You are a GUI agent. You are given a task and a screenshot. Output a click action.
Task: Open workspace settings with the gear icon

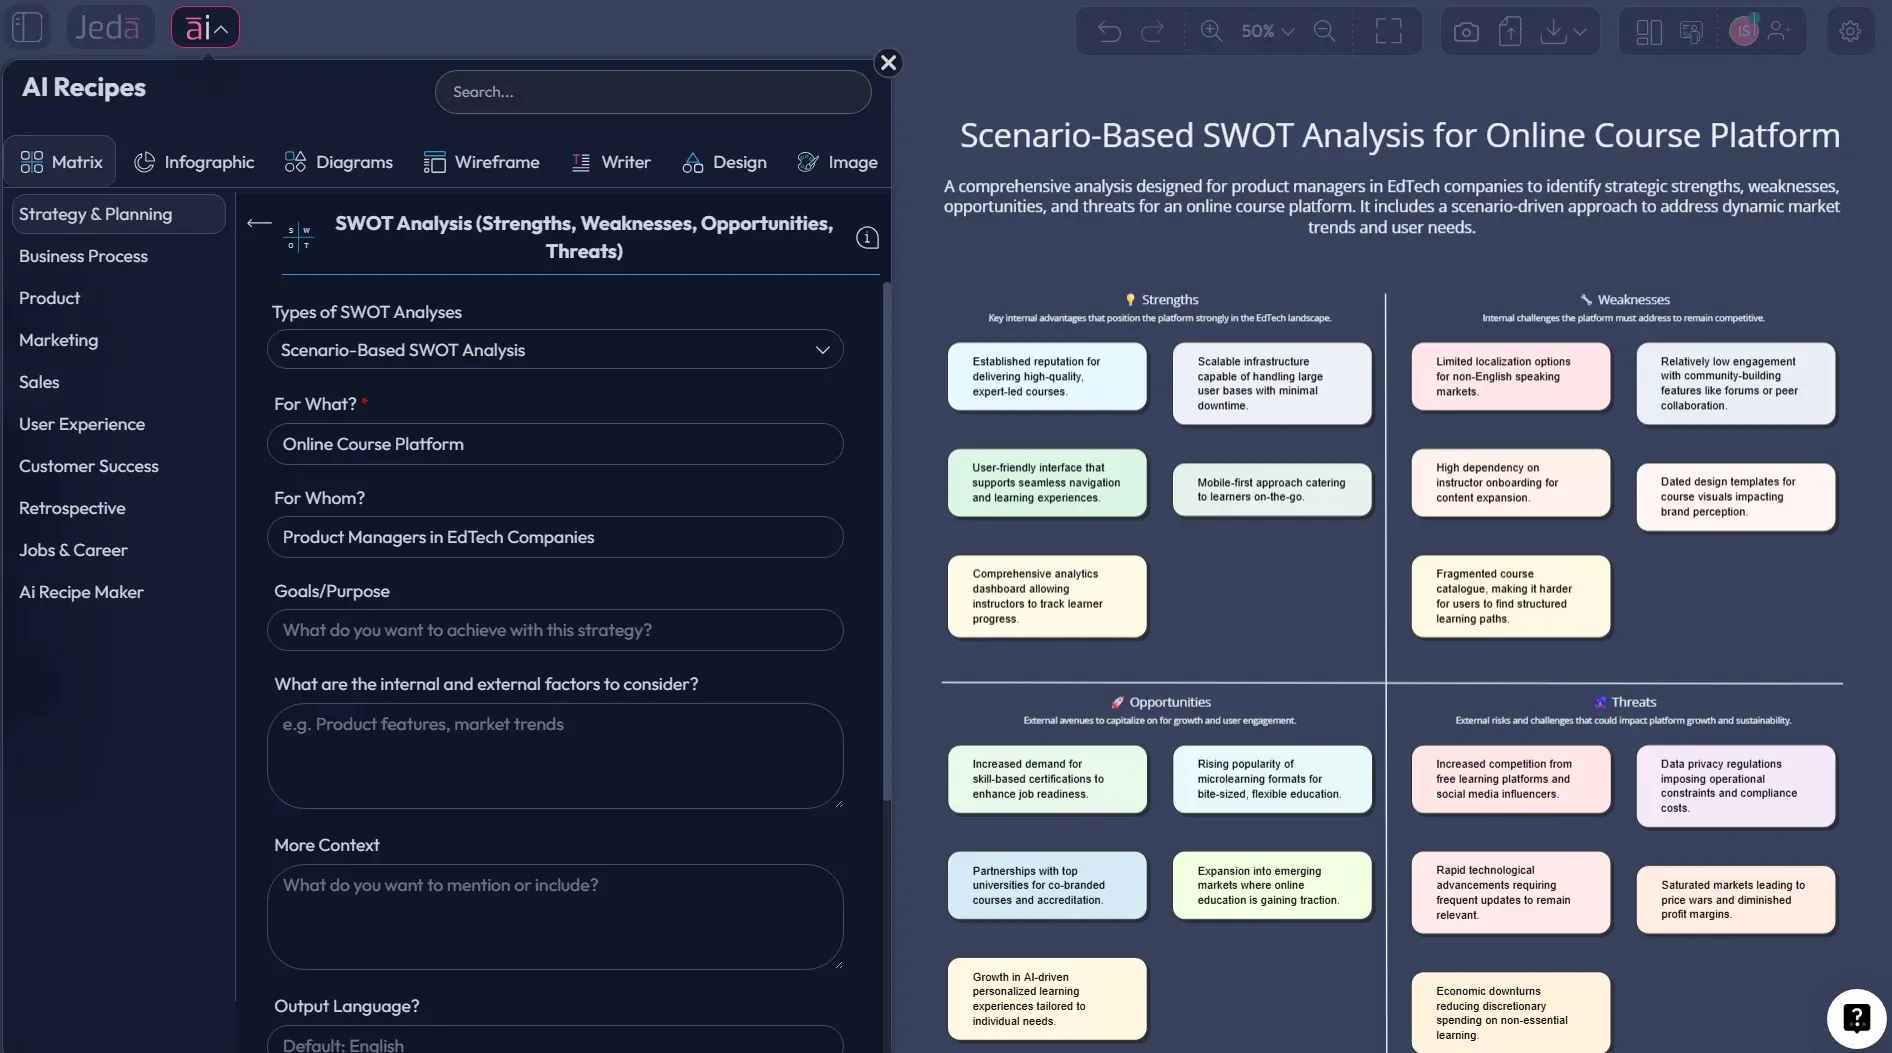[x=1850, y=31]
